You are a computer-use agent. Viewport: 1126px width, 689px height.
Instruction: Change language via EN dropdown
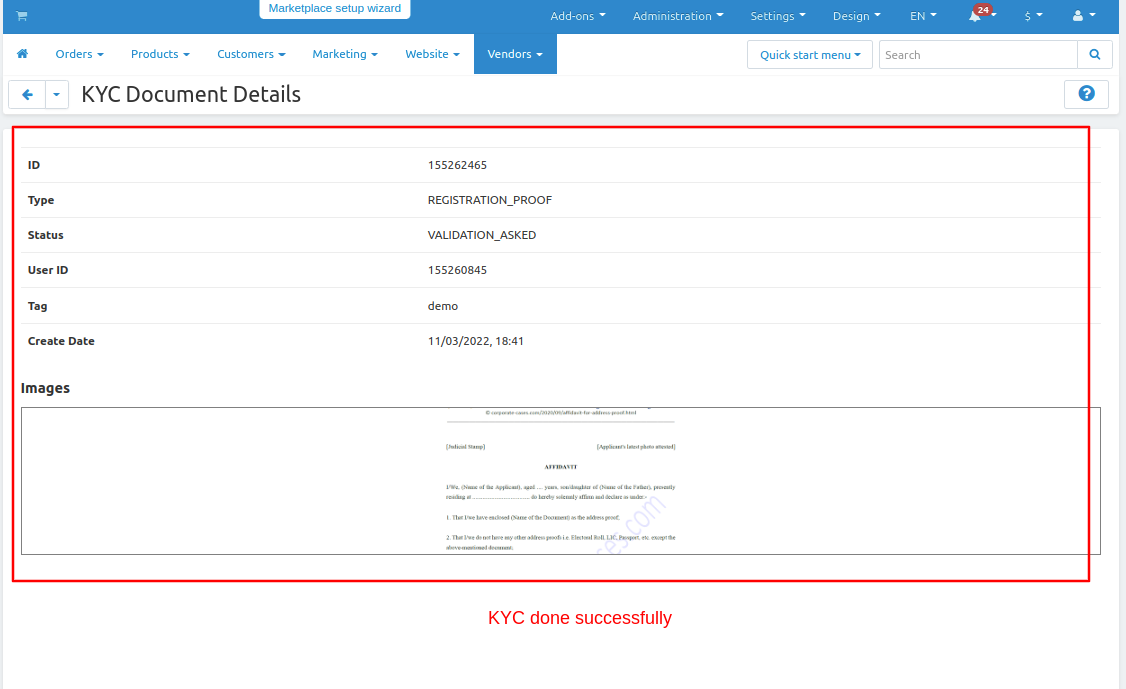point(923,16)
